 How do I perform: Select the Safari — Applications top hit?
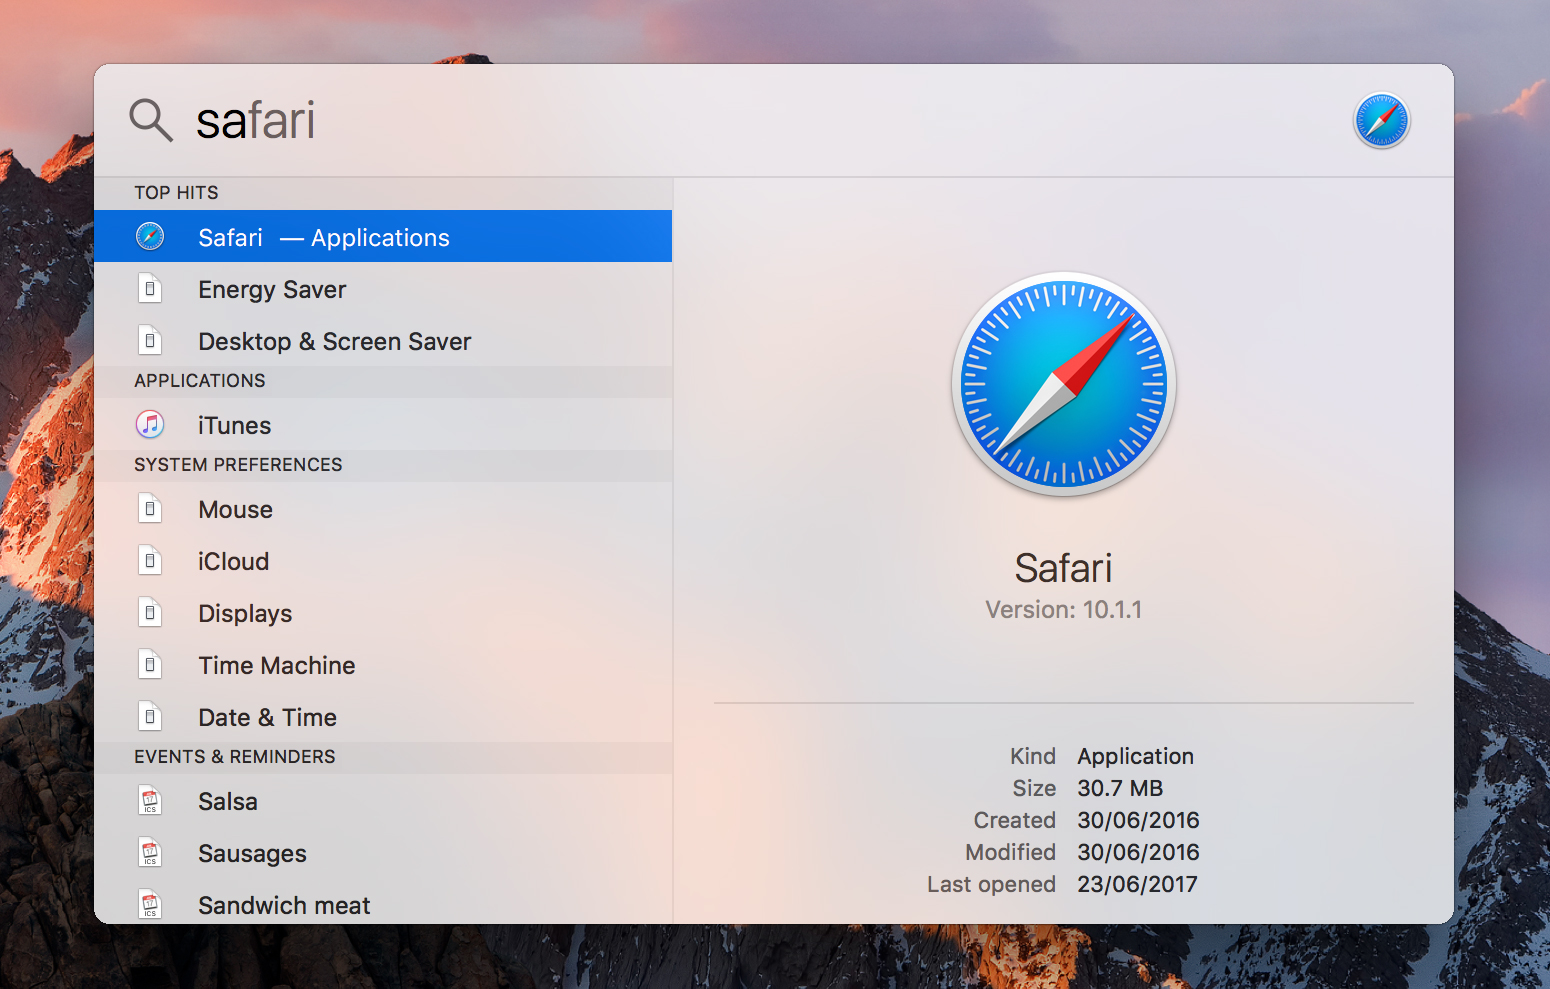click(383, 237)
